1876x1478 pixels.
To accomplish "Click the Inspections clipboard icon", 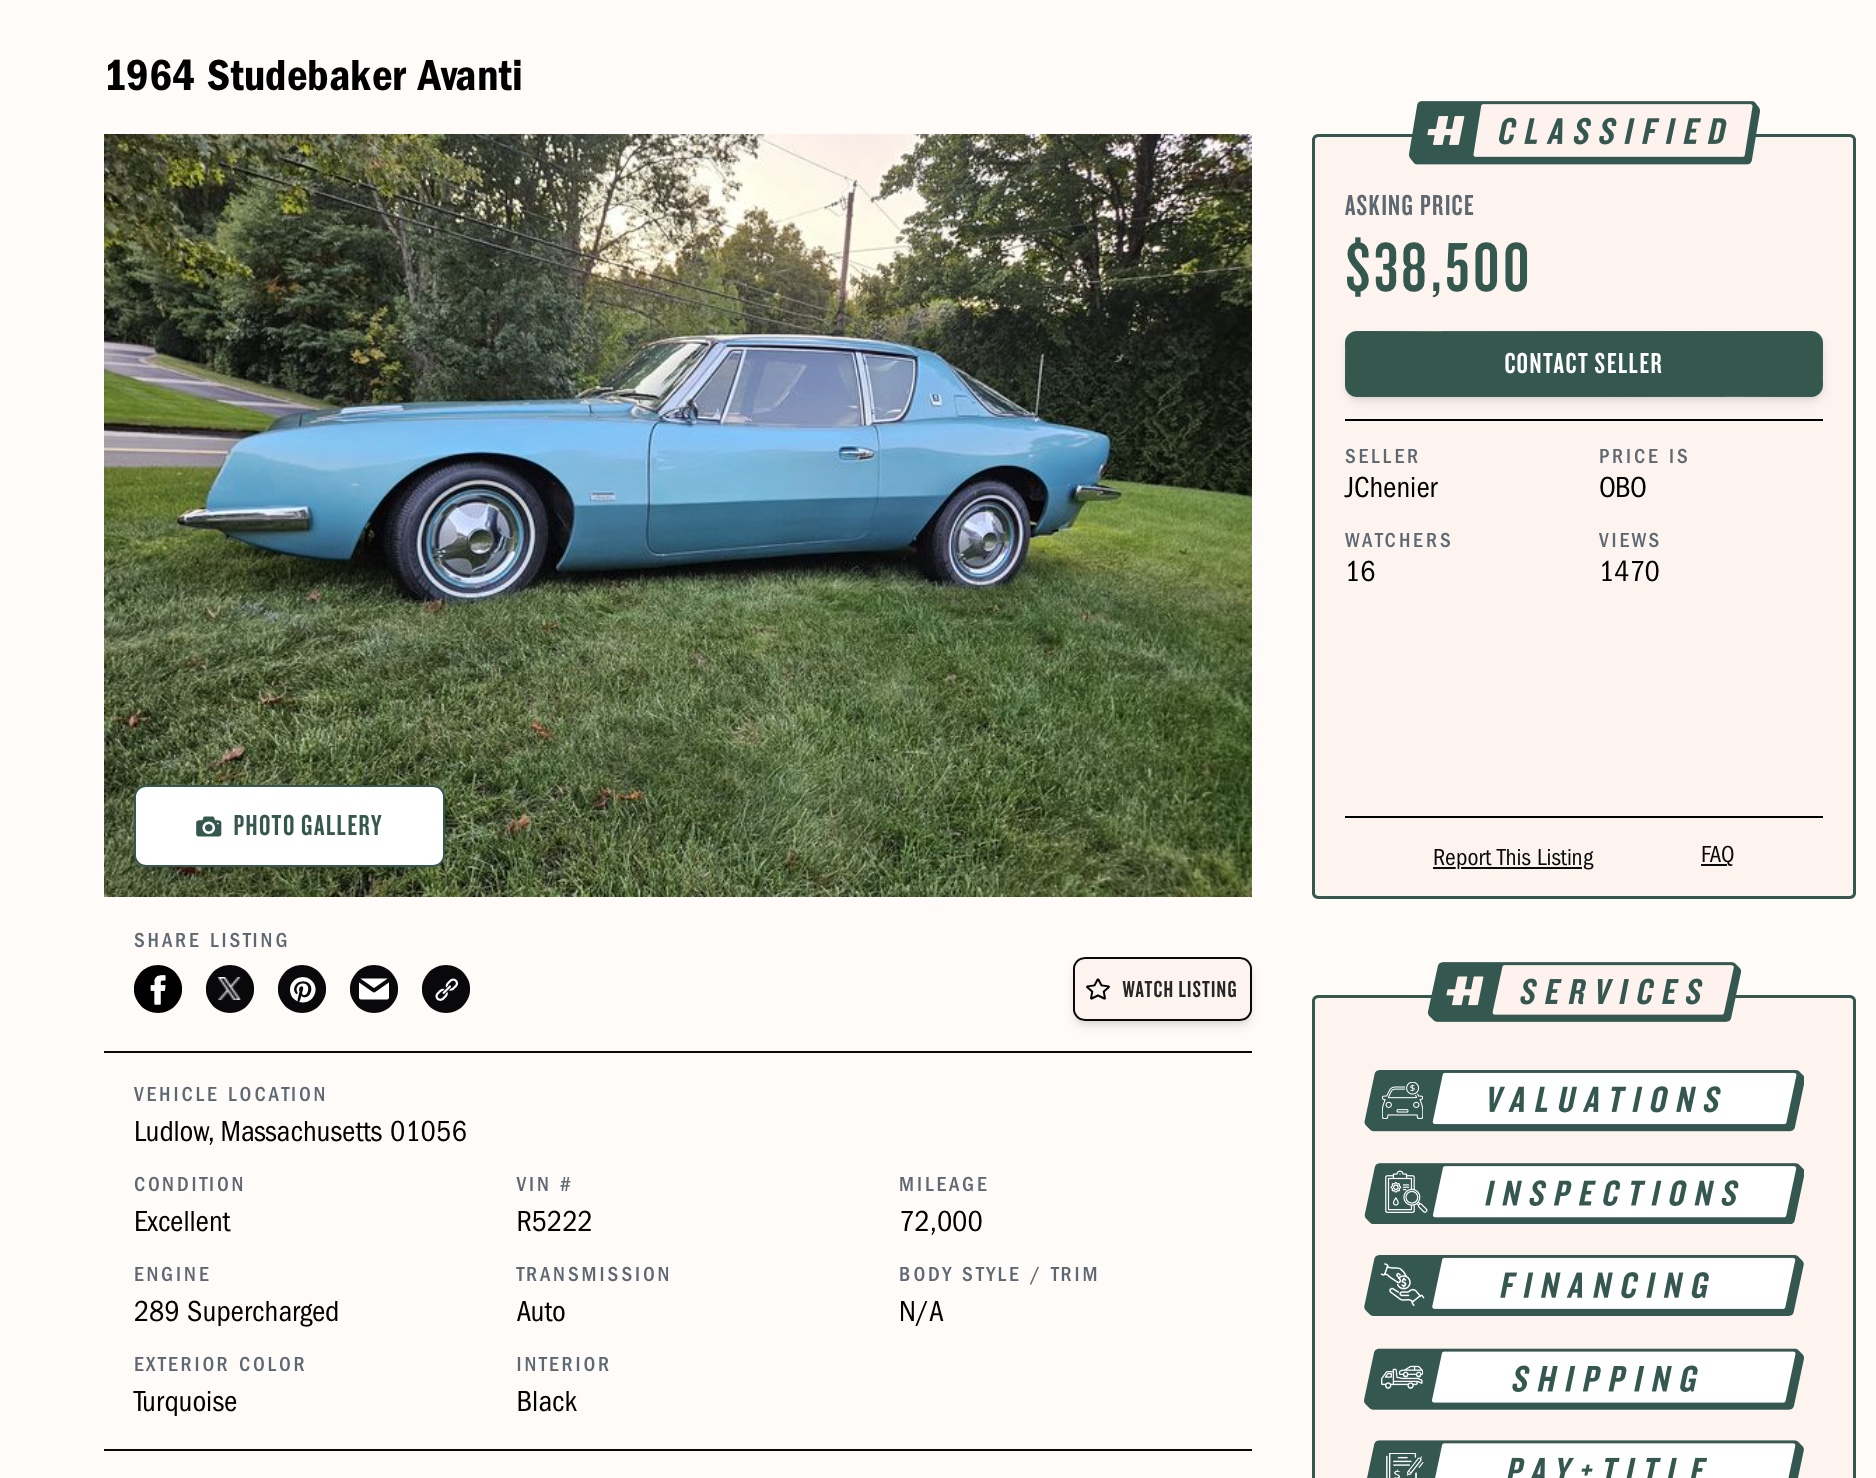I will coord(1405,1193).
